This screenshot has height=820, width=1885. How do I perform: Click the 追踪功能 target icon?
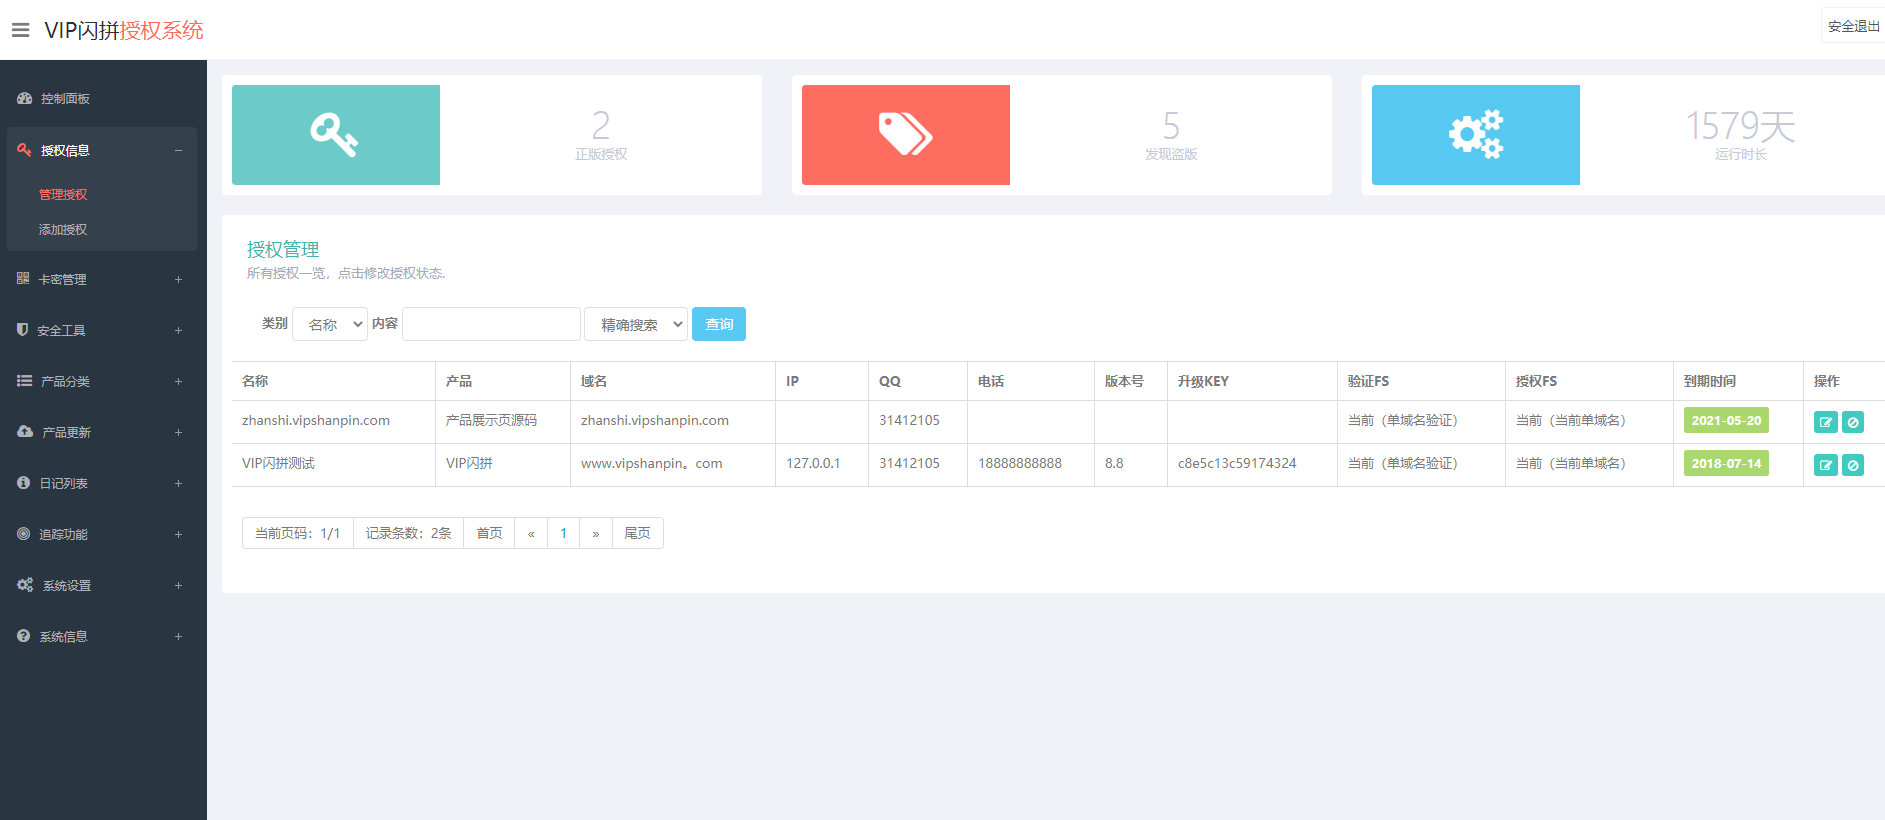[x=24, y=533]
